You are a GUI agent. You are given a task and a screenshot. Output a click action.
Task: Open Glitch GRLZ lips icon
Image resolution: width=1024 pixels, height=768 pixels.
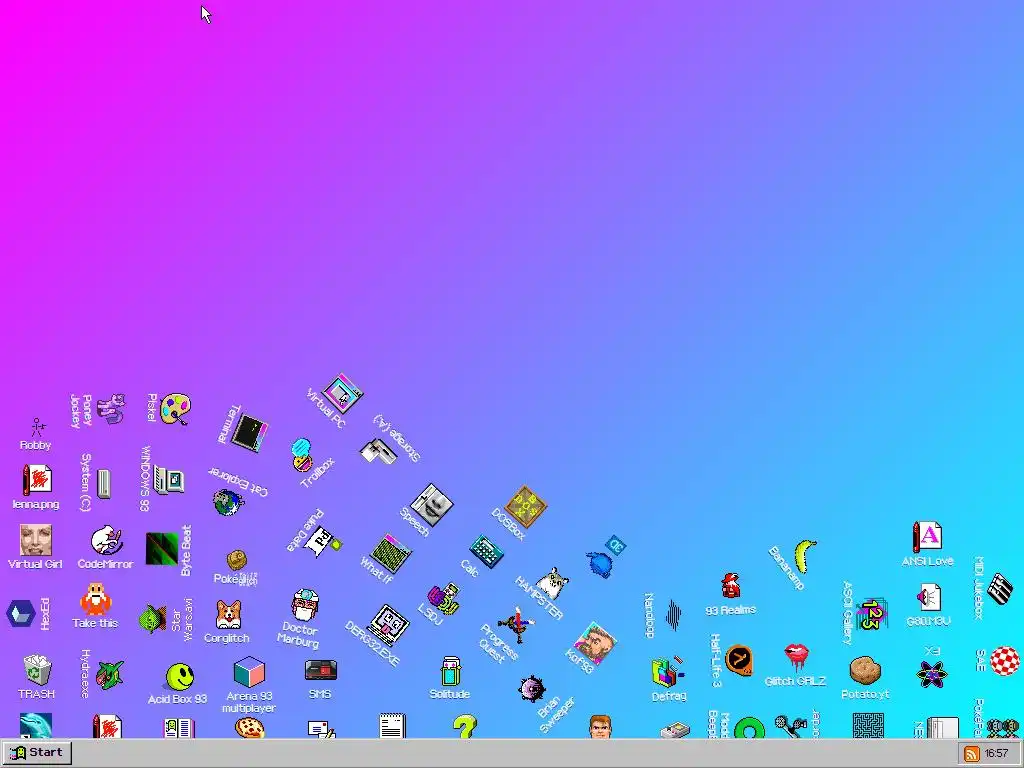pyautogui.click(x=797, y=656)
